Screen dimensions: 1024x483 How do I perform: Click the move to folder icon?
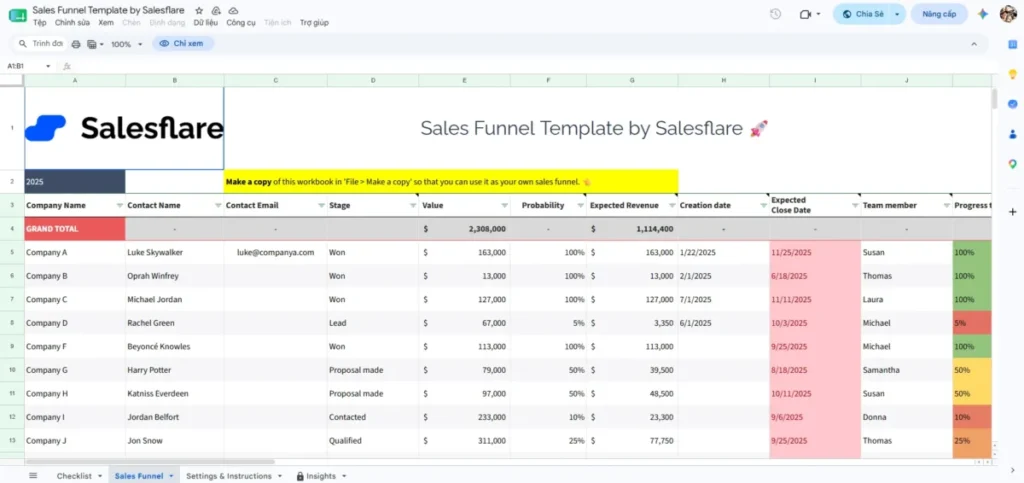(216, 10)
